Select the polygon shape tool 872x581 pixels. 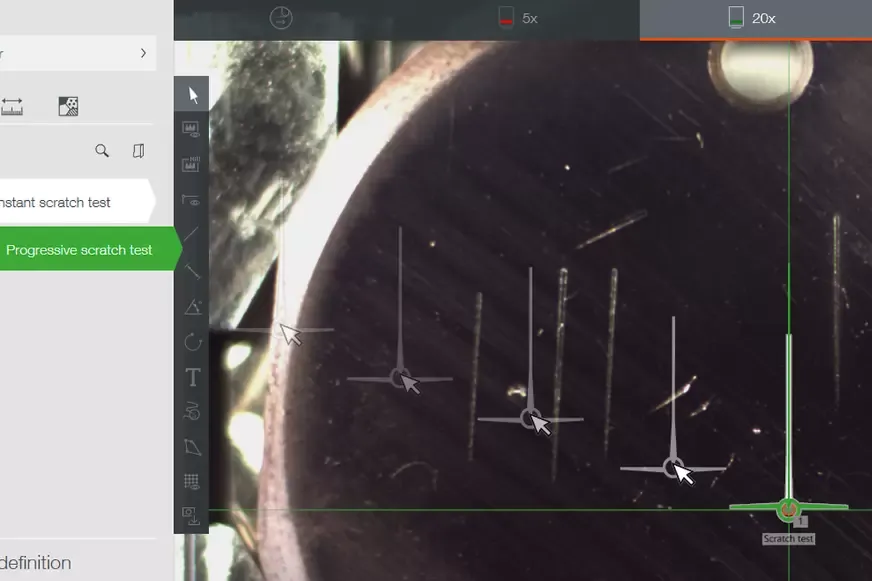pos(192,446)
